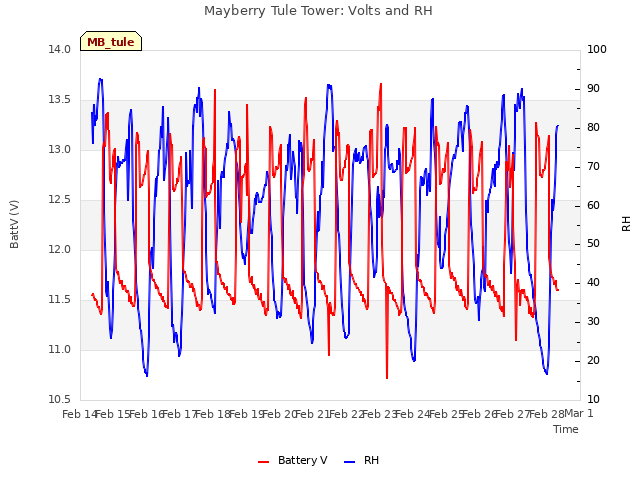Screen dimensions: 640x480
Task: Click the 40 tick on RH axis
Action: (593, 282)
